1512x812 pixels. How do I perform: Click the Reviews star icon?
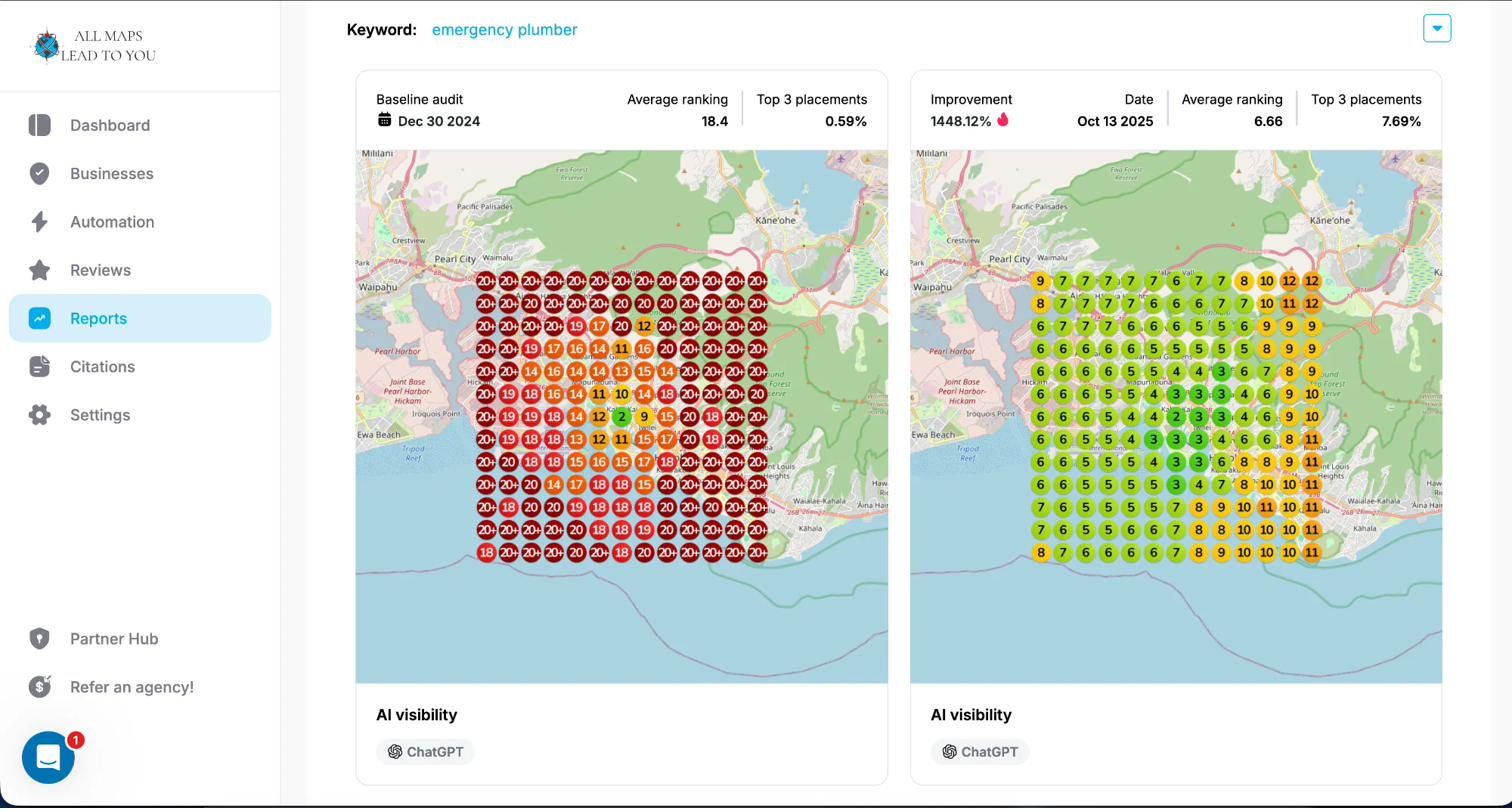coord(40,270)
